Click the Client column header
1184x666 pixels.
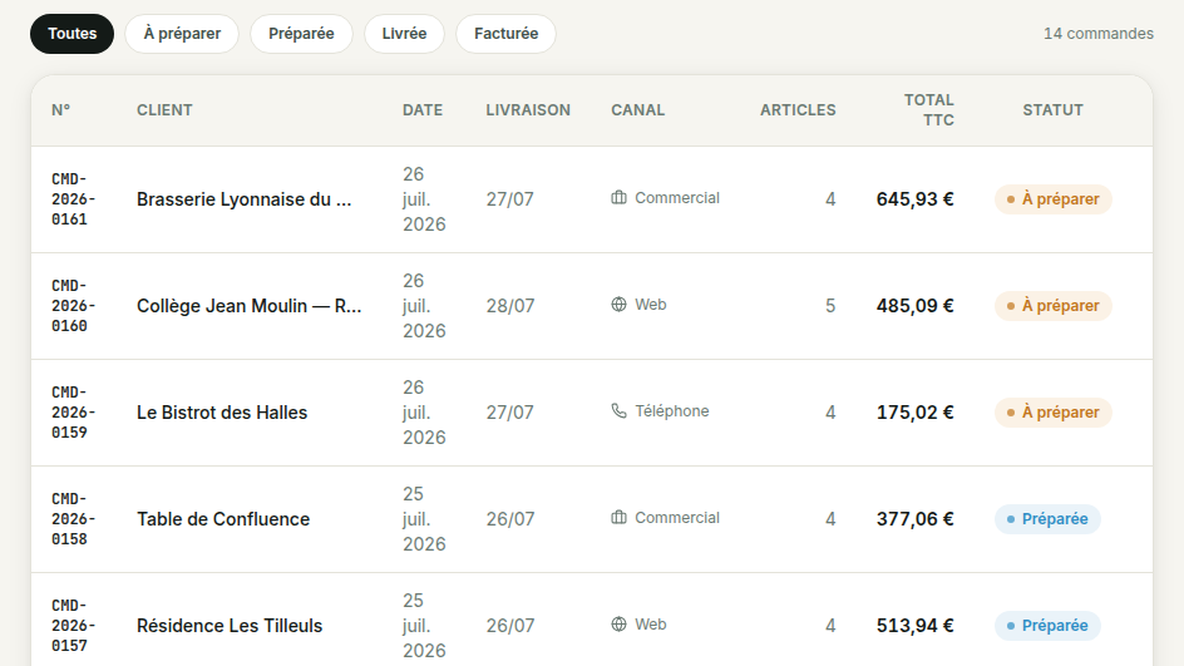point(165,110)
